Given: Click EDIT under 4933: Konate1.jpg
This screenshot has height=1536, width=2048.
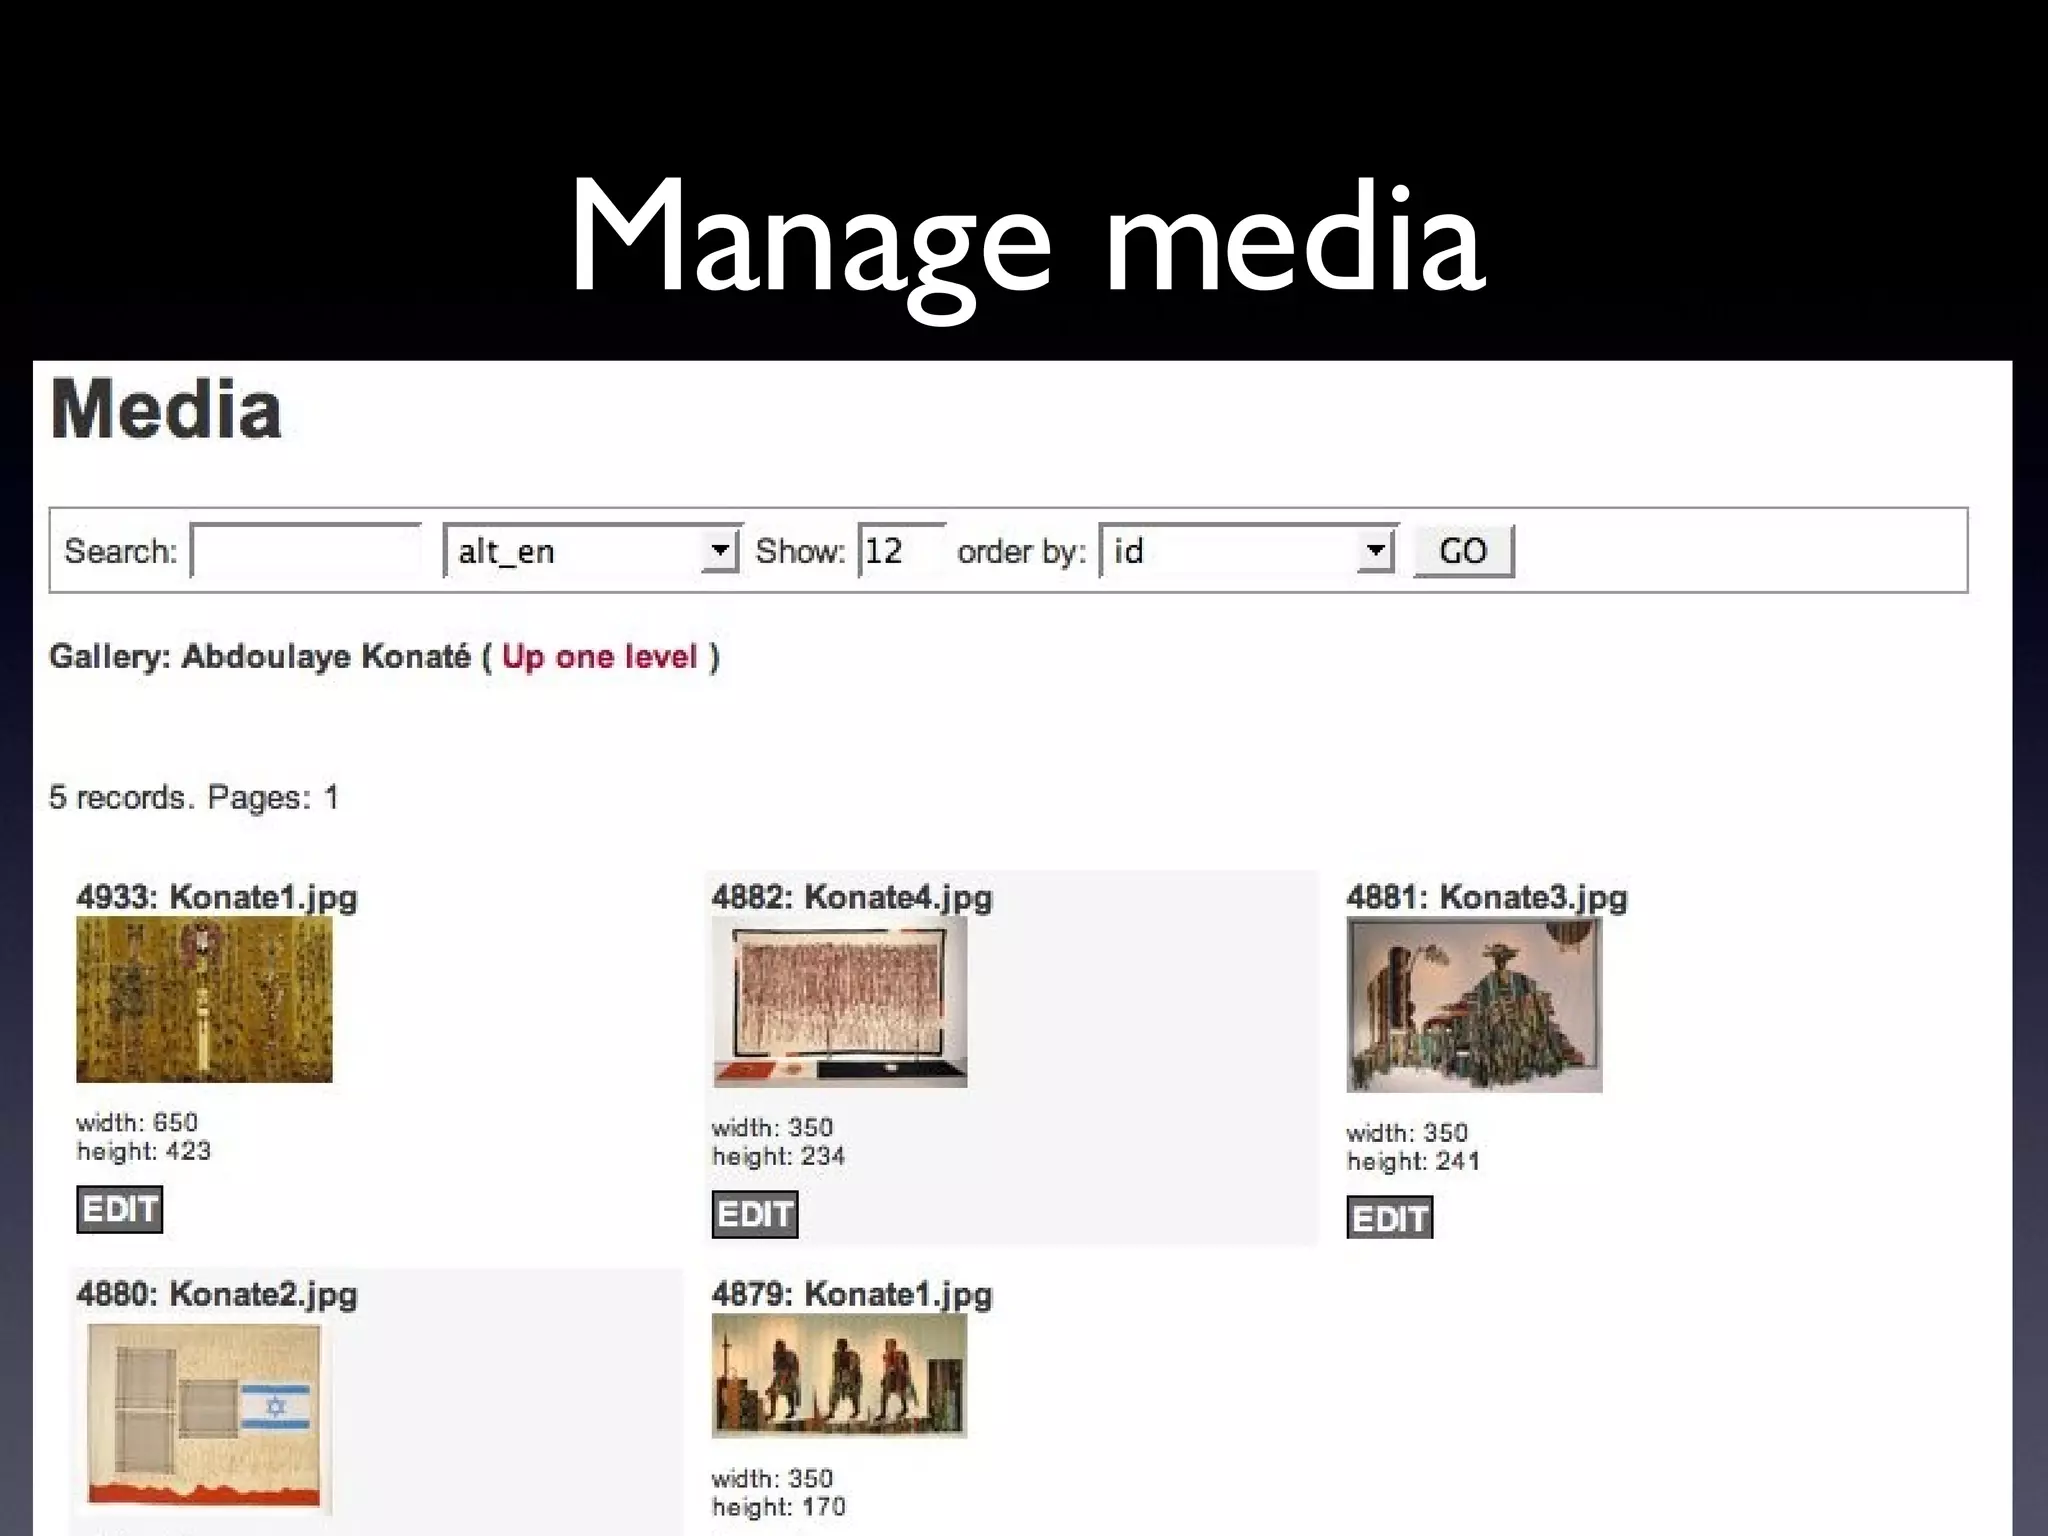Looking at the screenshot, I should (120, 1209).
